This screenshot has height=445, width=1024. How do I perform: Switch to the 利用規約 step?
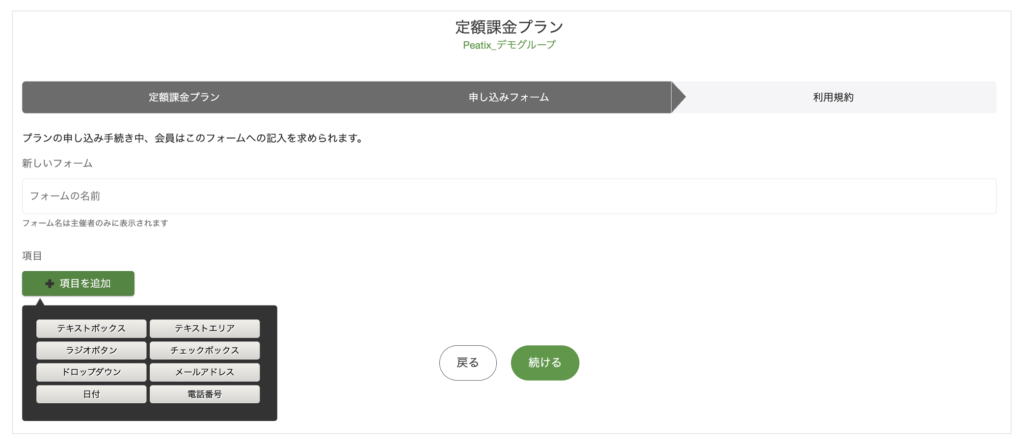(833, 97)
